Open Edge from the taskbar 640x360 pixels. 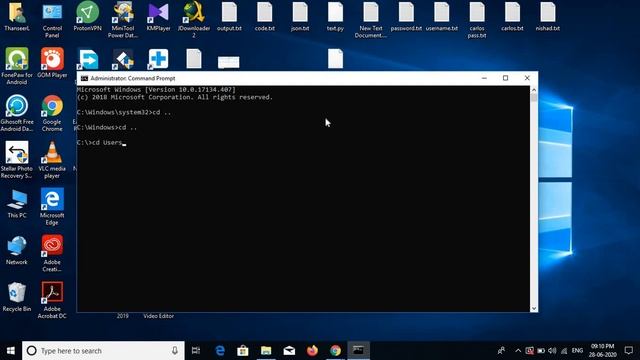220,351
